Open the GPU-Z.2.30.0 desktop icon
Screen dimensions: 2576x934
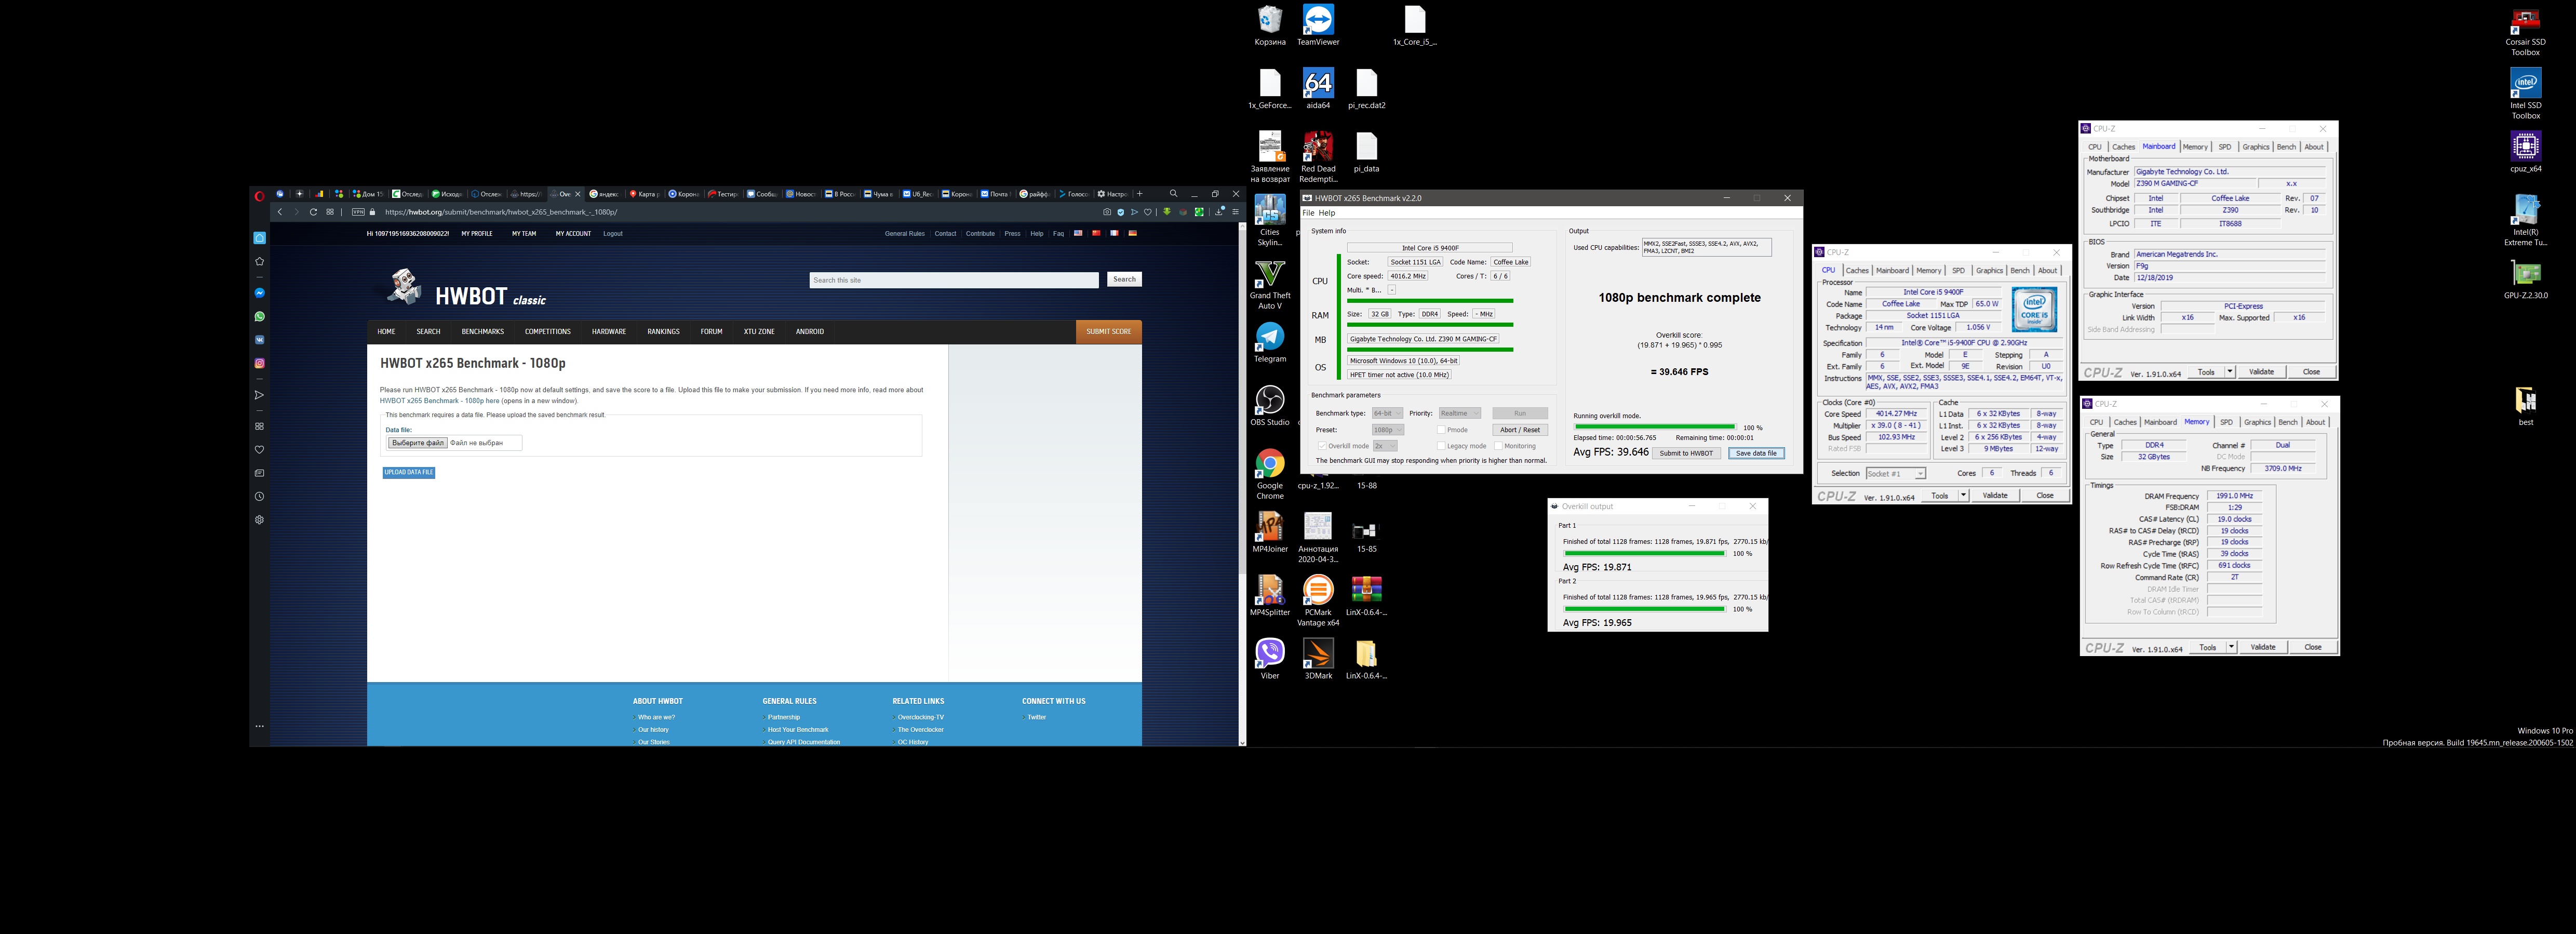[2526, 279]
